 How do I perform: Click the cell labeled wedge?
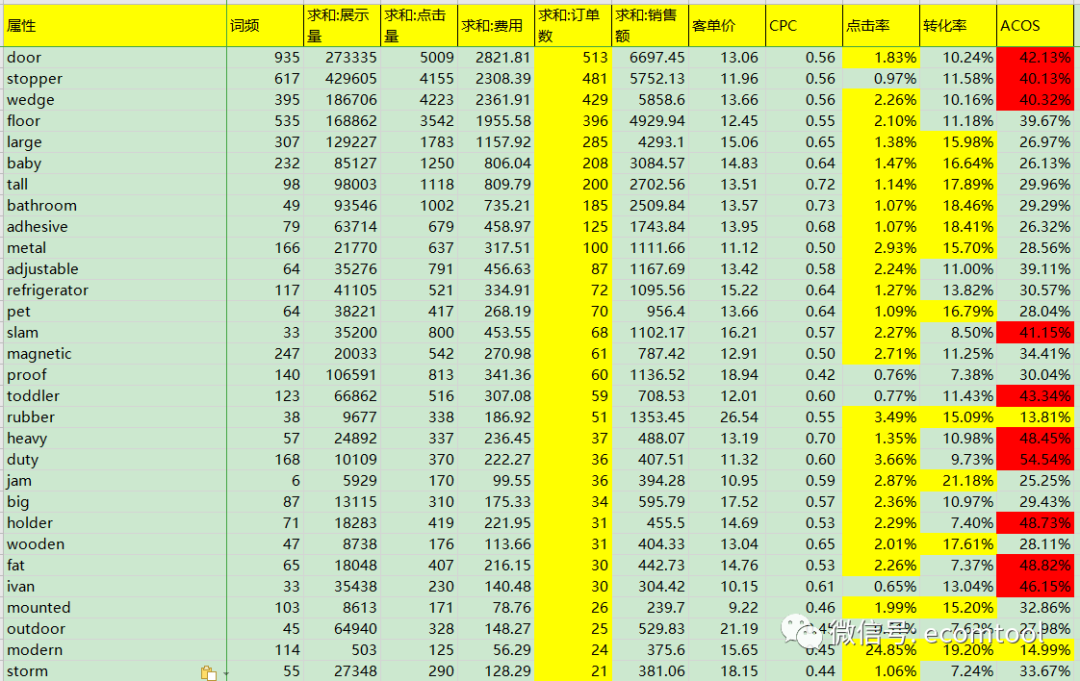pyautogui.click(x=114, y=100)
